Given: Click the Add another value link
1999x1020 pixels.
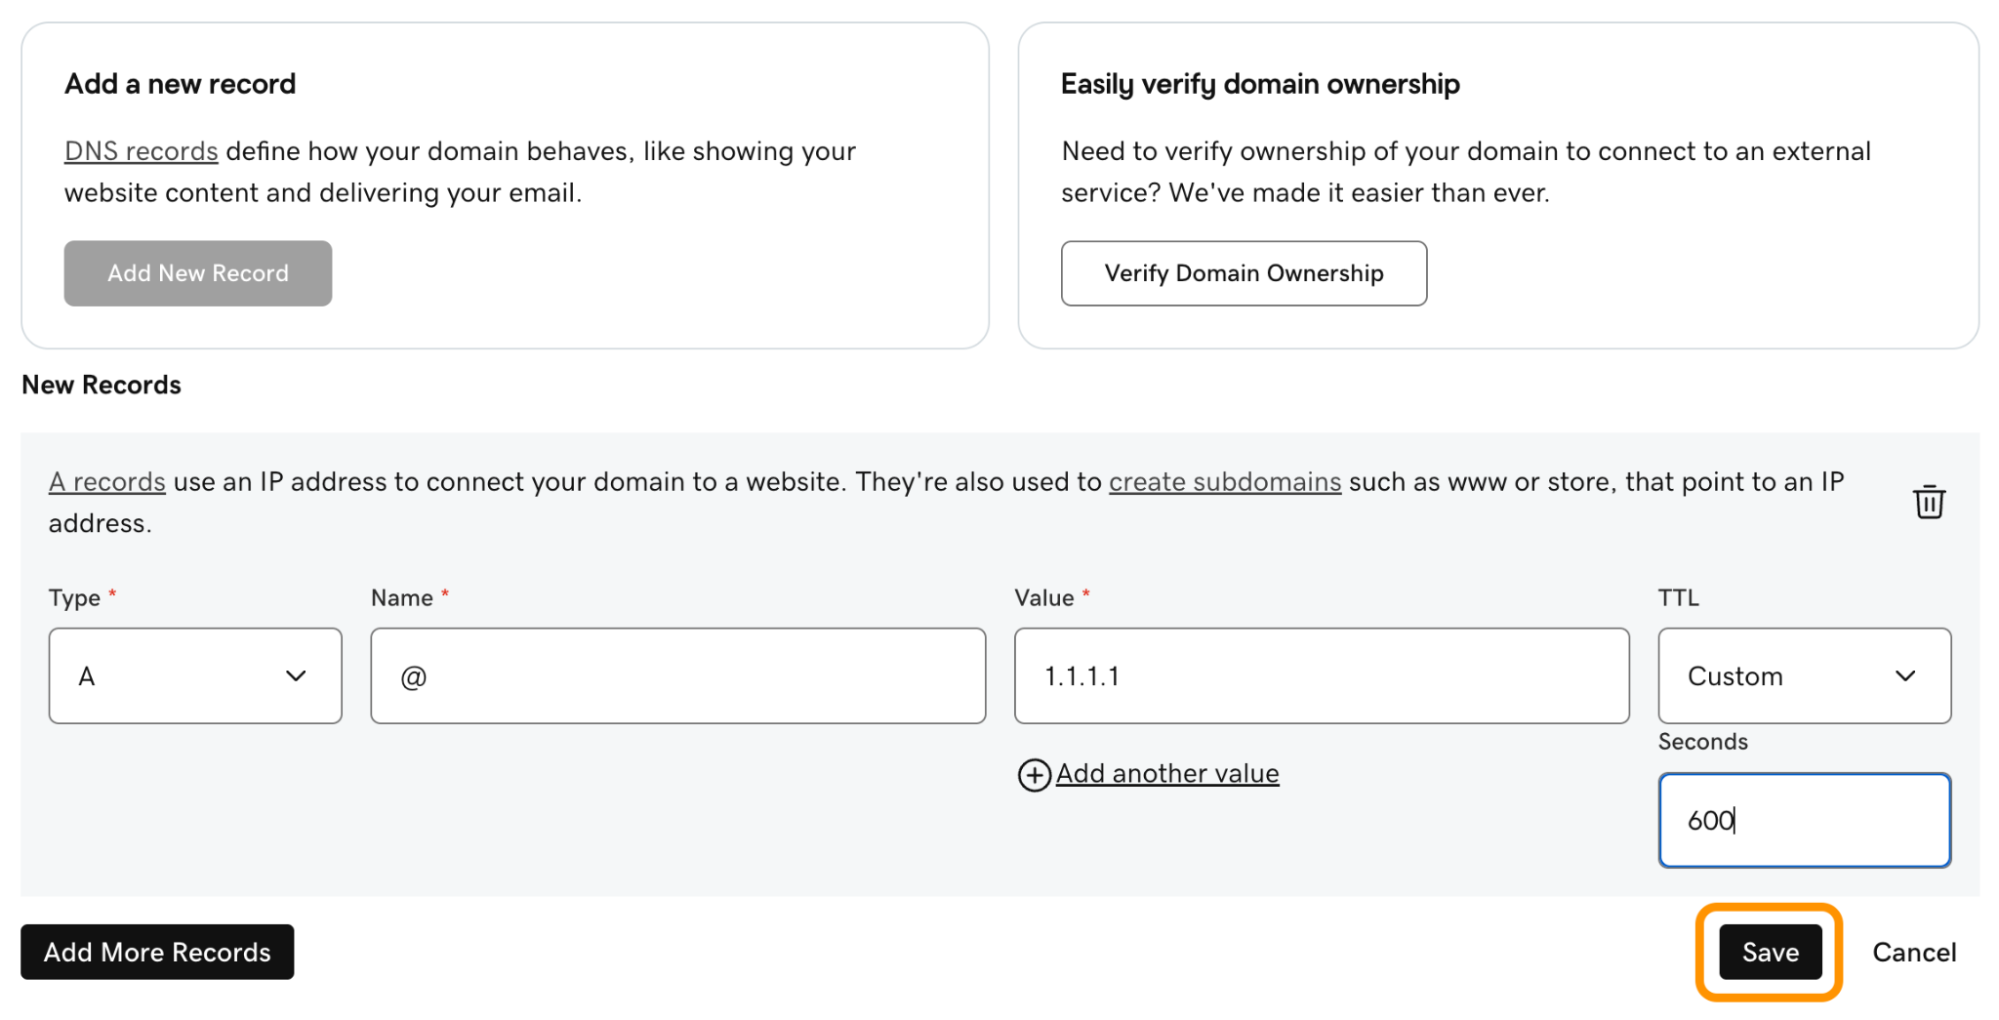Looking at the screenshot, I should (x=1167, y=774).
